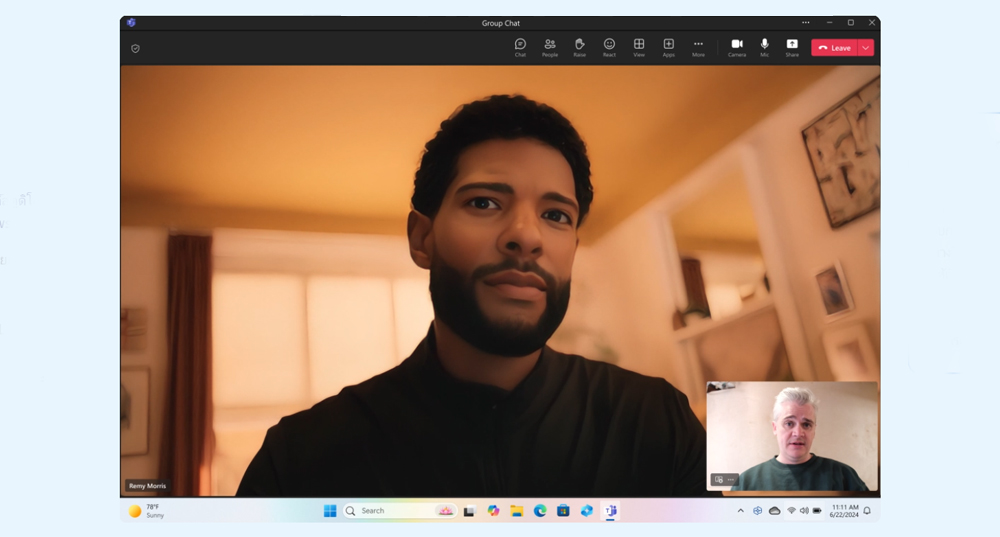Open File Explorer from the taskbar

coord(517,511)
